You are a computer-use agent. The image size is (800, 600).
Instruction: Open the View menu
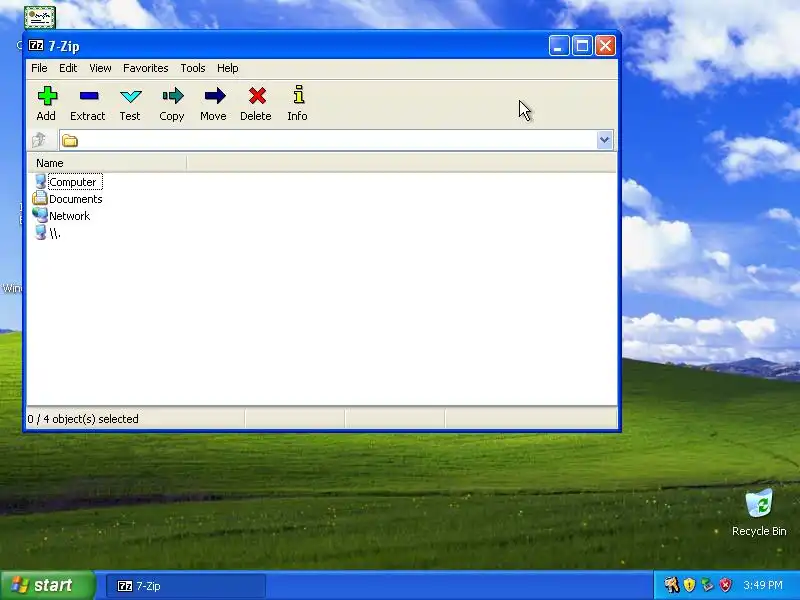[100, 68]
